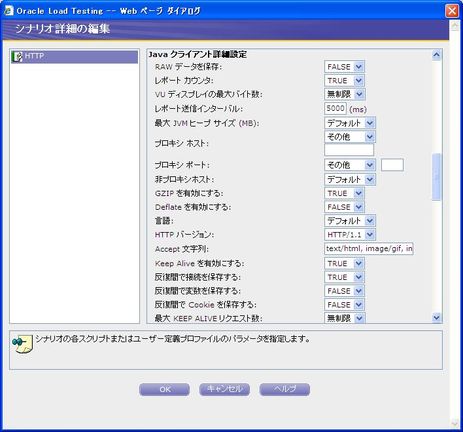Open 反復間で接続を保存する dropdown
The width and height of the screenshot is (463, 432).
pos(345,277)
